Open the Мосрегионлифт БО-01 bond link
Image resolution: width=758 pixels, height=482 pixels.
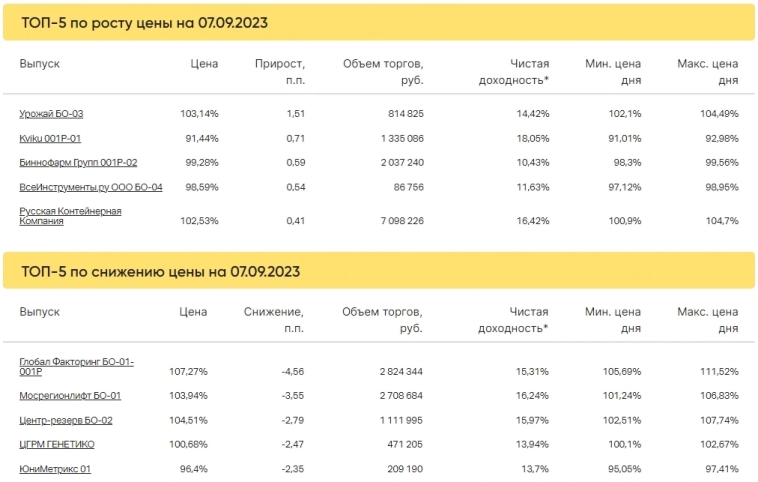click(71, 396)
